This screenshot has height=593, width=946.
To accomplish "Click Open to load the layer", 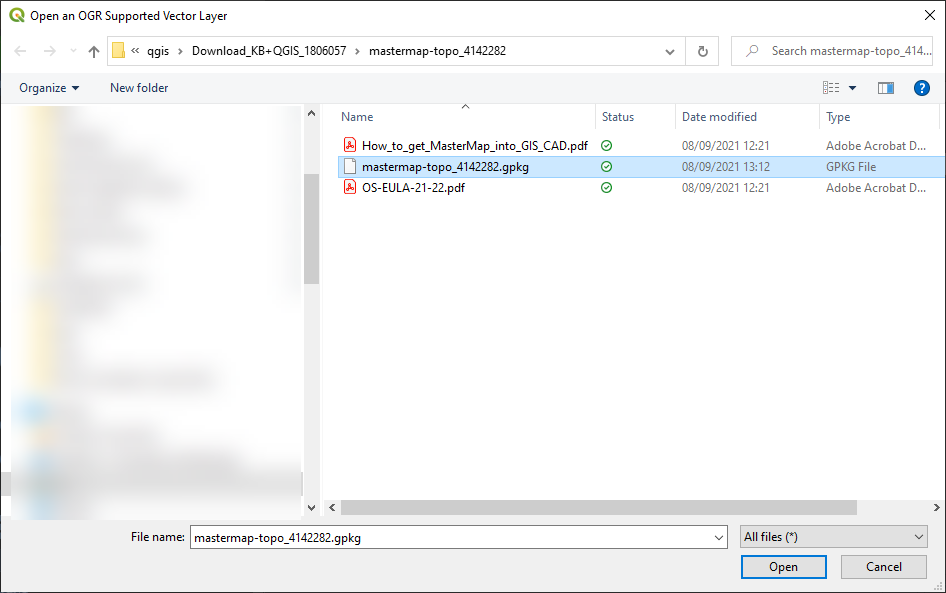I will click(784, 567).
